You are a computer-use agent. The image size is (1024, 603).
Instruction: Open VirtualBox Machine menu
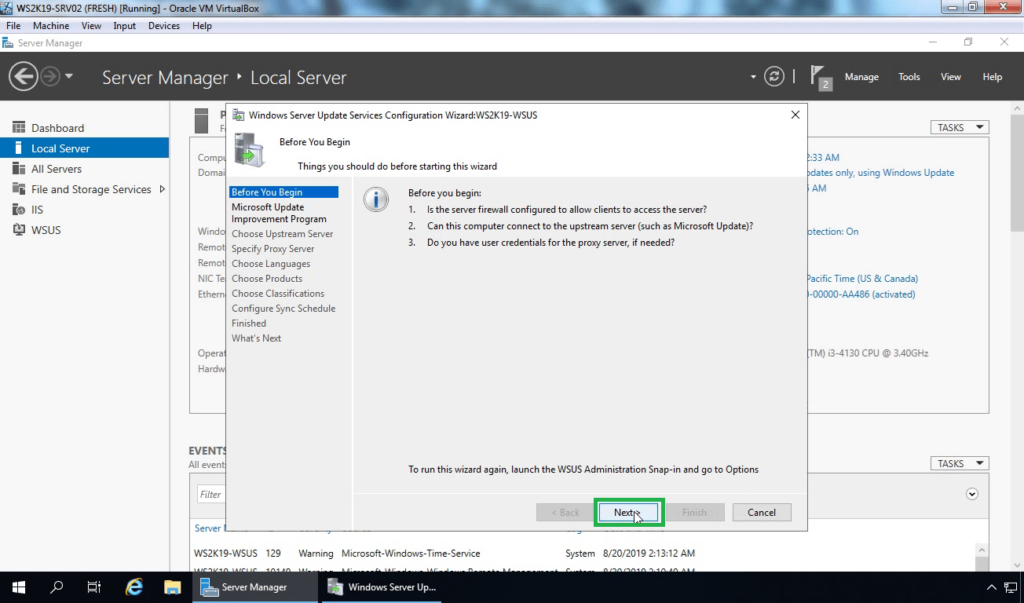[x=51, y=25]
